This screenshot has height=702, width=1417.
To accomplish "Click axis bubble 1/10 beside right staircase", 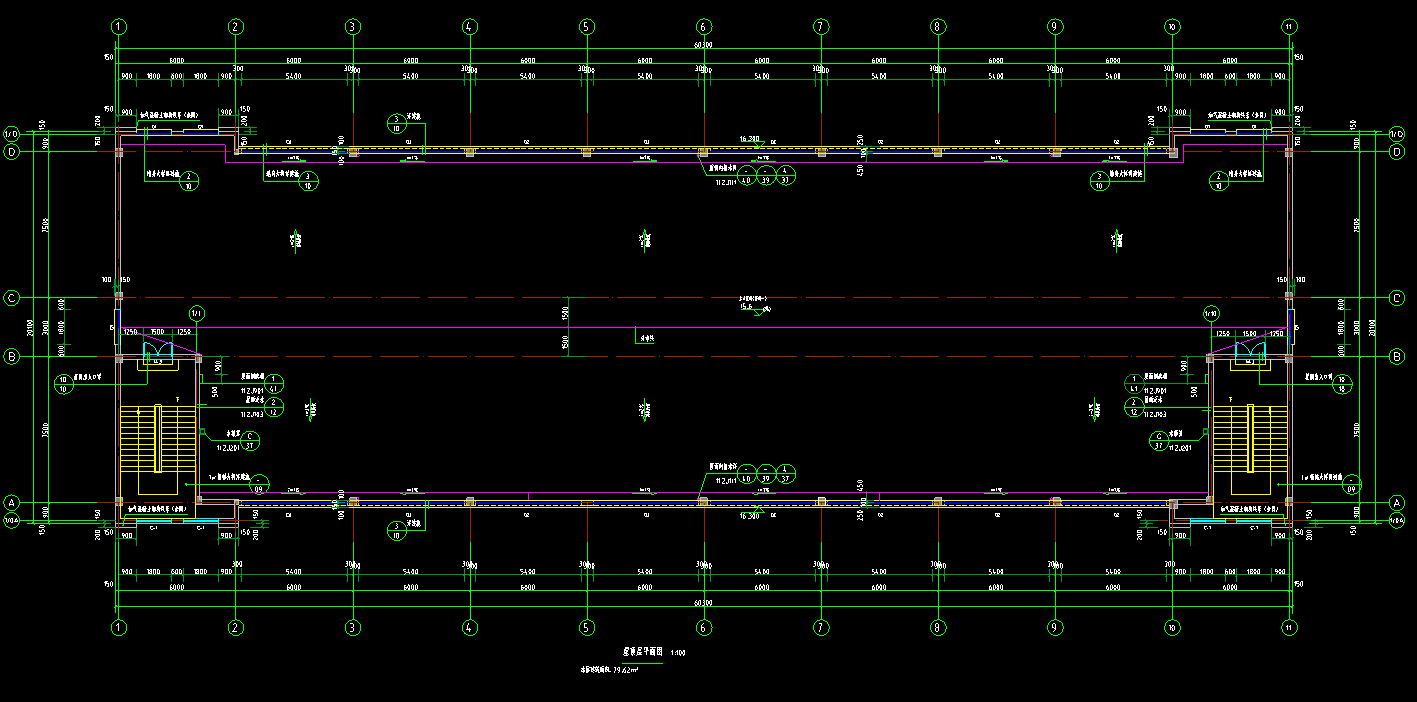I will click(x=1210, y=313).
